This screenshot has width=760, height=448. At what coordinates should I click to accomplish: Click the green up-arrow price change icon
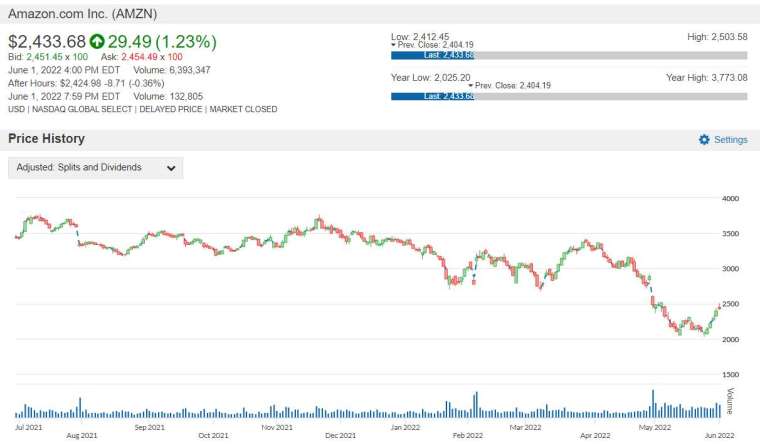click(97, 42)
